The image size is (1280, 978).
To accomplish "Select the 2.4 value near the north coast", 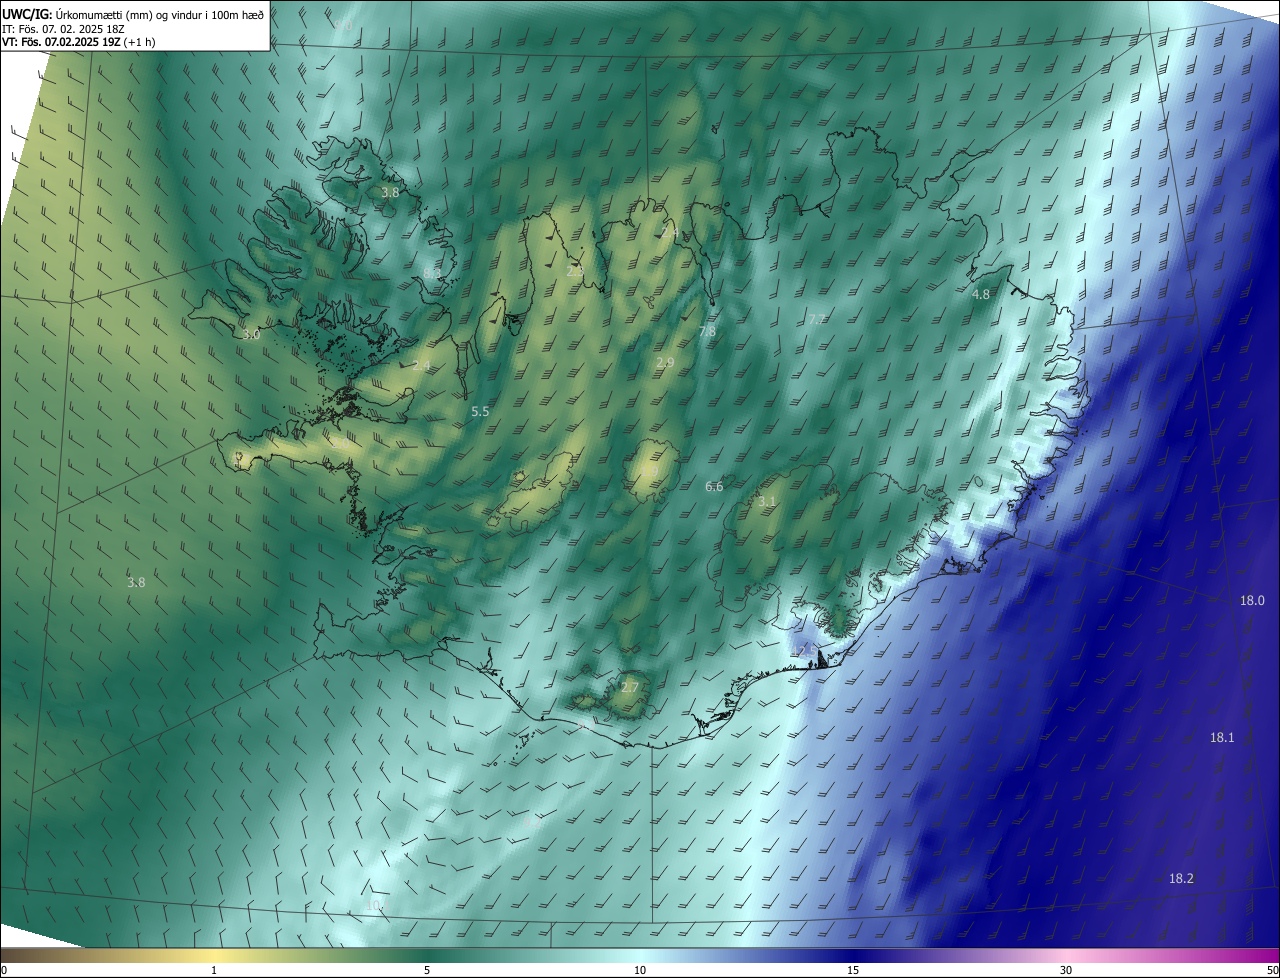I will coord(670,232).
